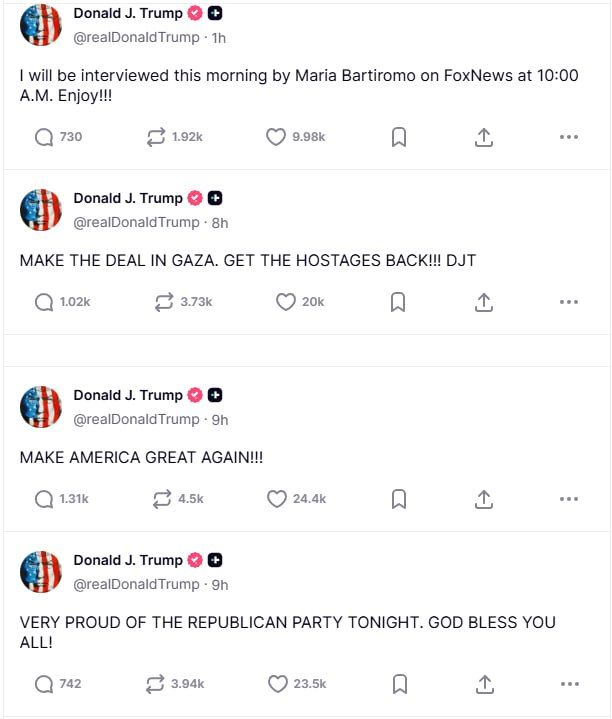Like the Gaza hostages post
The width and height of the screenshot is (612, 719).
[286, 301]
